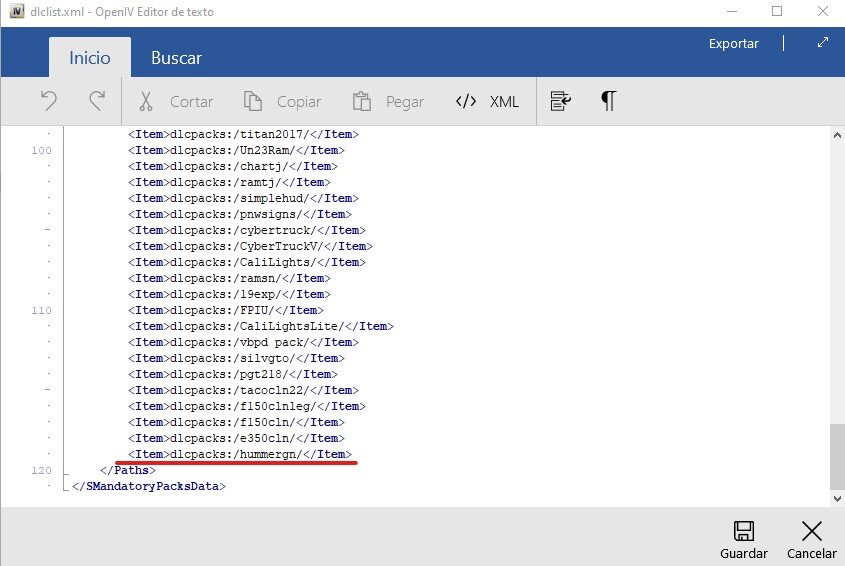This screenshot has height=566, width=845.
Task: Click the vbpd pack item line
Action: click(x=243, y=342)
